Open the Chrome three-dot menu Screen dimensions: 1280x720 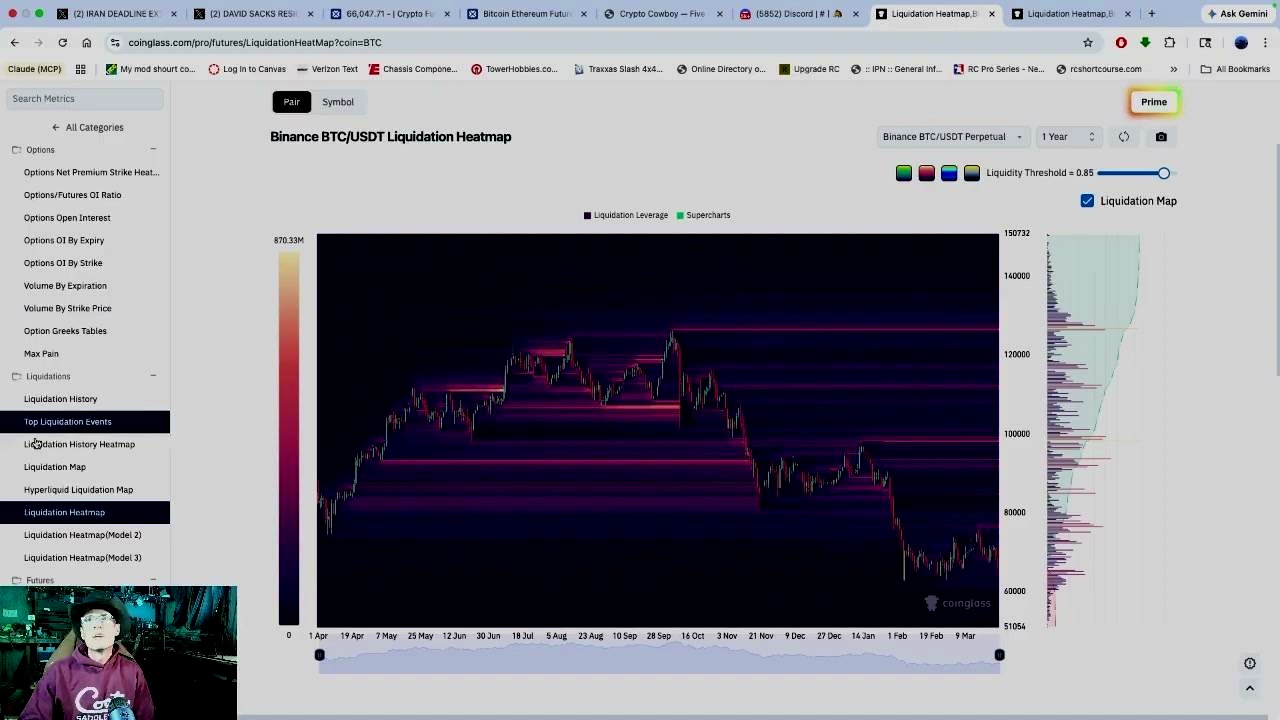pyautogui.click(x=1265, y=43)
